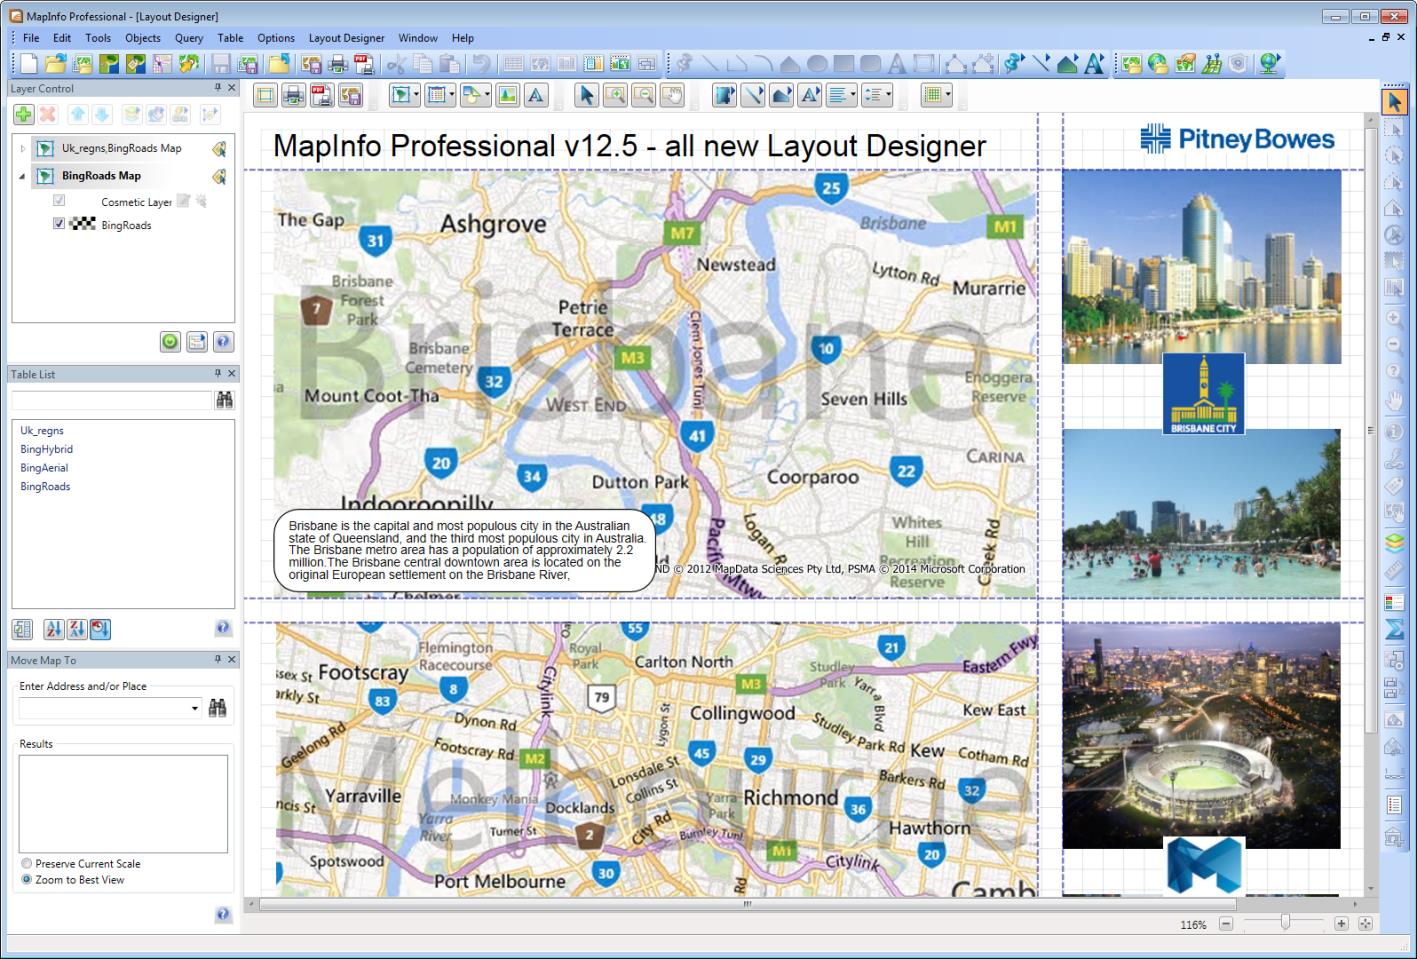Open the Insert Shape dropdown arrow
1417x959 pixels.
(487, 96)
